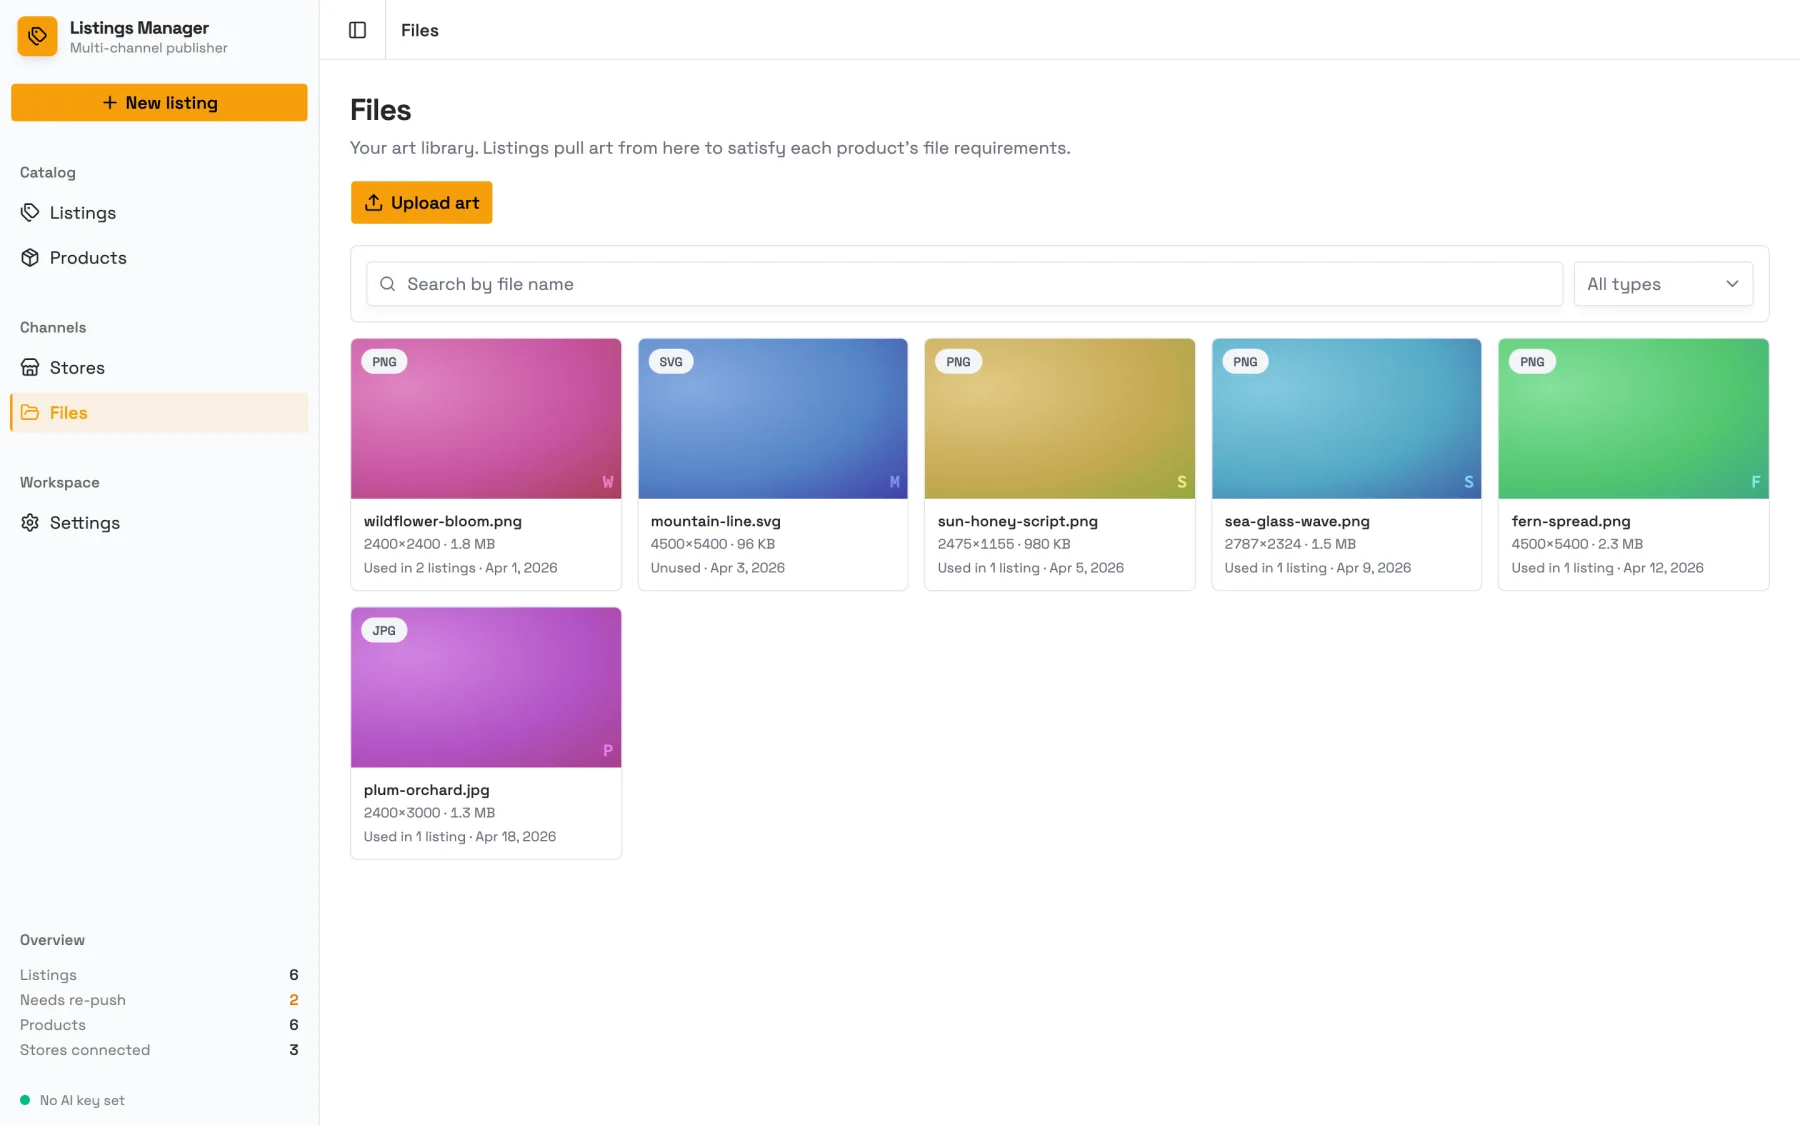Open the fern-spread.png thumbnail
This screenshot has height=1125, width=1800.
point(1633,418)
